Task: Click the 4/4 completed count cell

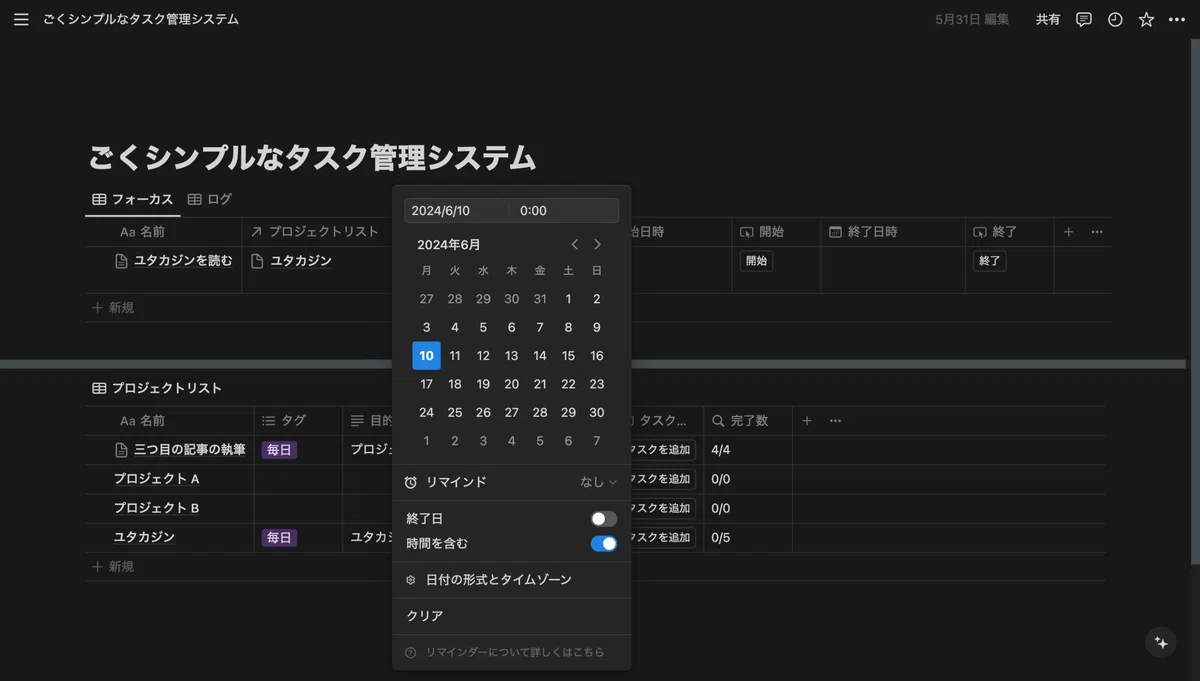Action: pyautogui.click(x=748, y=450)
